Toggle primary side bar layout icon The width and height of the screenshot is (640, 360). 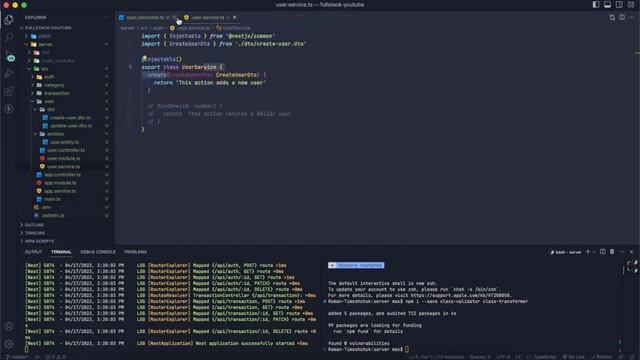596,4
